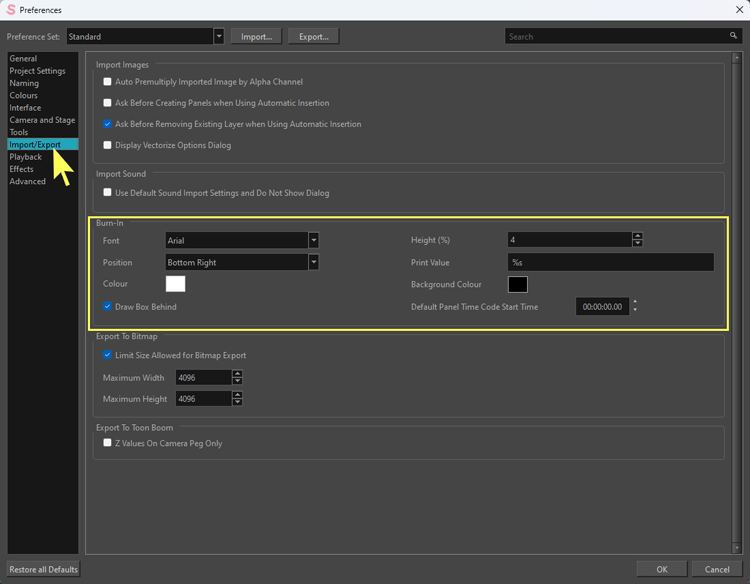Screen dimensions: 750x584
Task: Click the Import... button
Action: pos(256,36)
